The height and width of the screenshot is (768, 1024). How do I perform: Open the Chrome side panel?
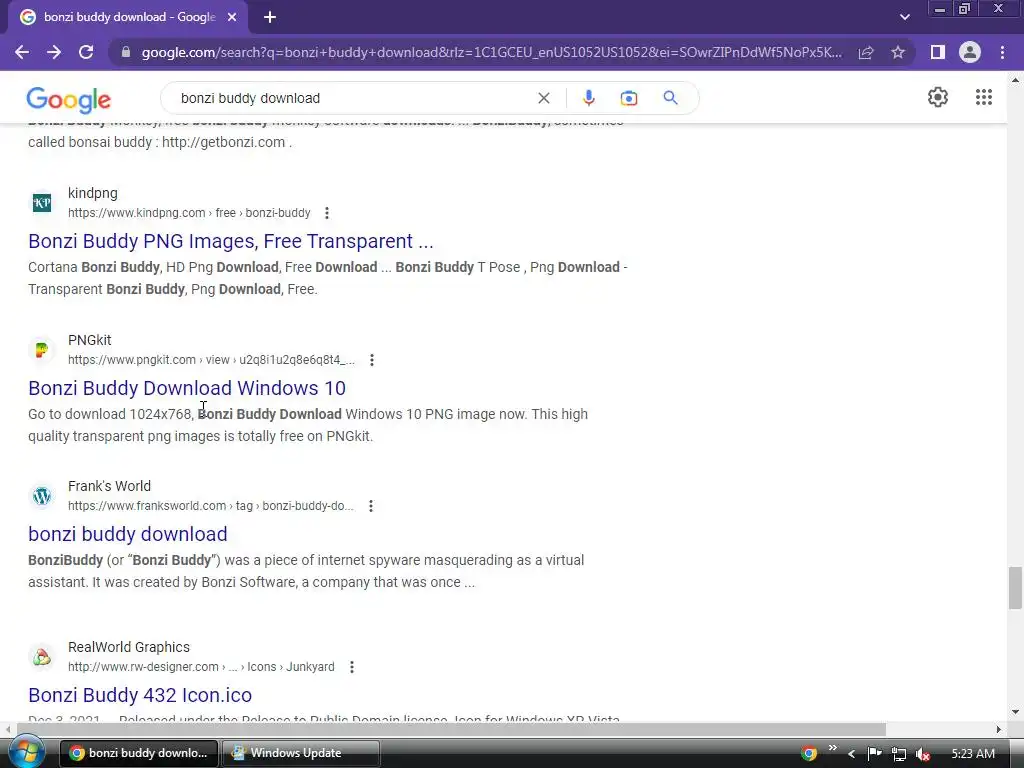pyautogui.click(x=938, y=52)
